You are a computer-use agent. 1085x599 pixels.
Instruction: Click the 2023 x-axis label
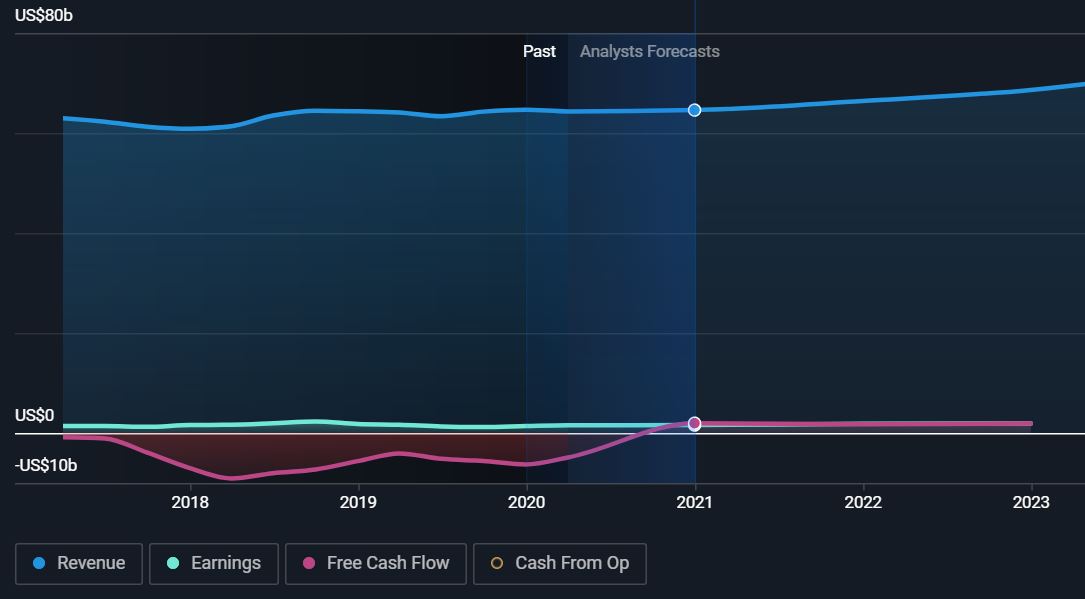point(1031,502)
